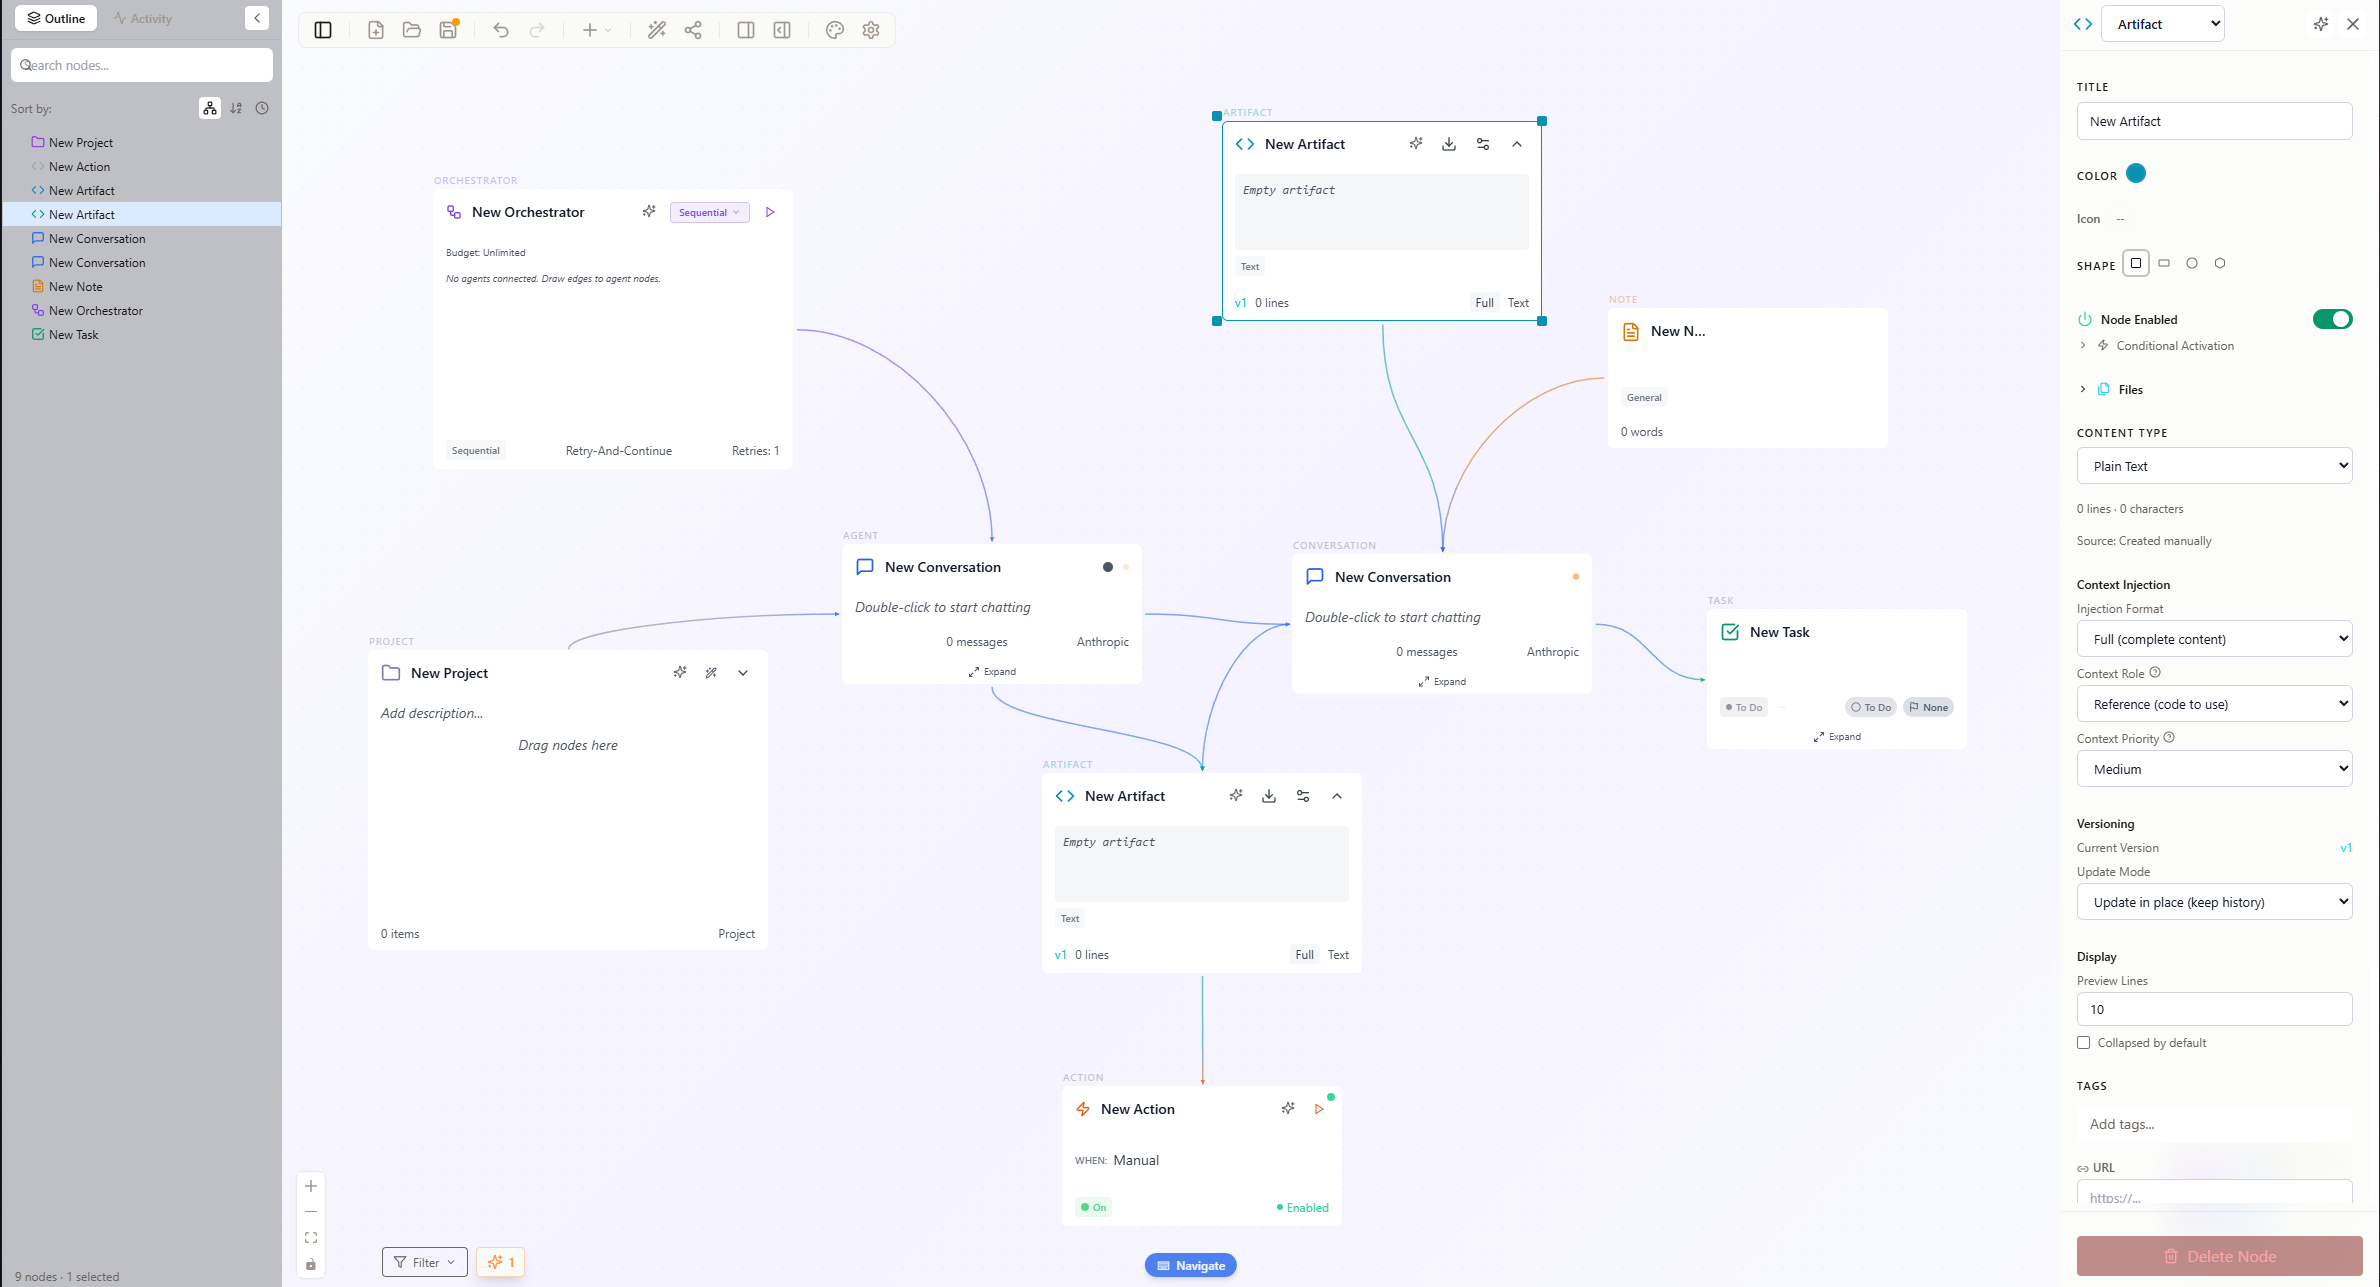Screen dimensions: 2380x1287
Task: Undo the last action in the toolbar
Action: click(x=500, y=30)
